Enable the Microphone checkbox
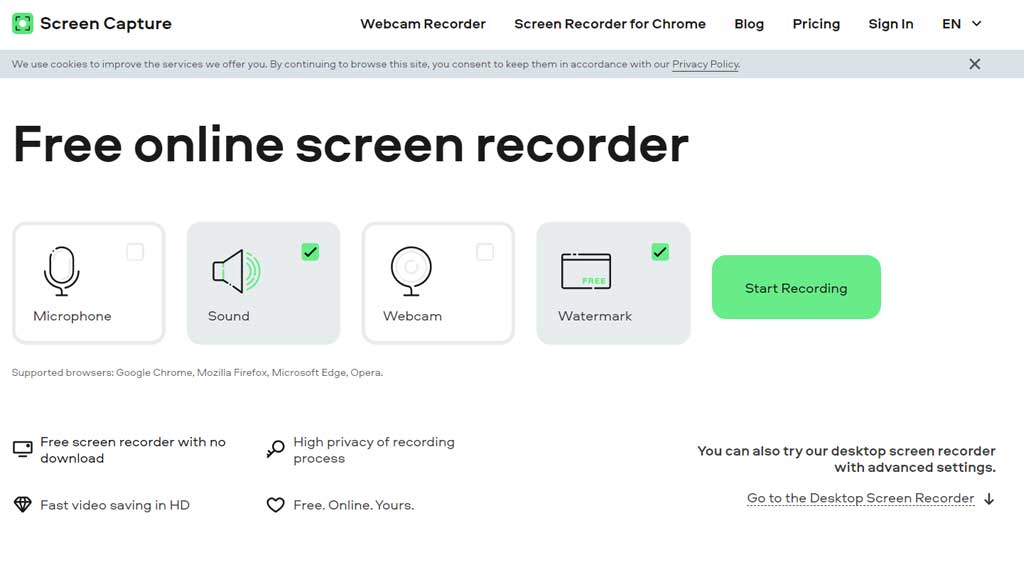This screenshot has height=575, width=1024. (x=135, y=252)
